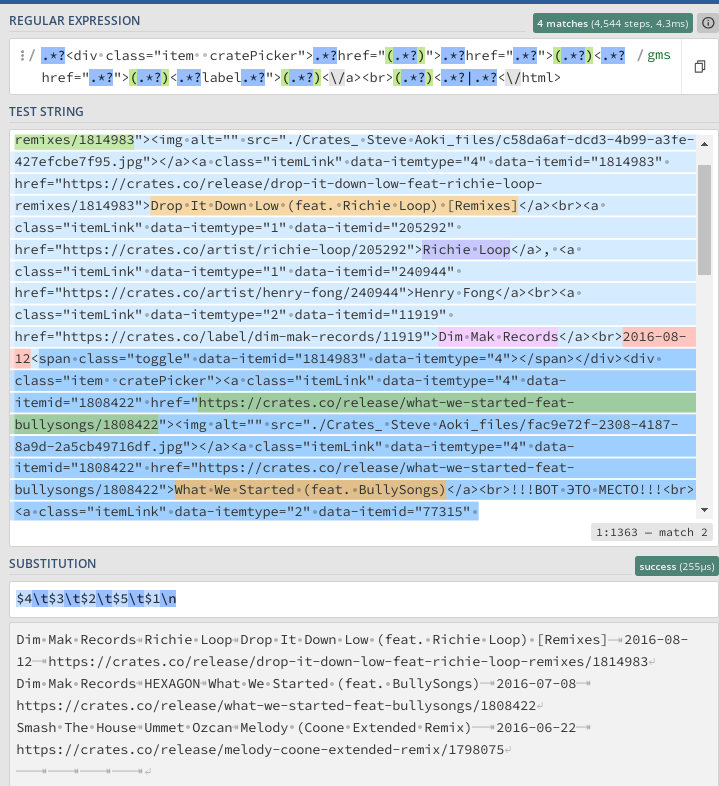Click the TEST STRING section heading
This screenshot has height=786, width=719.
point(46,111)
